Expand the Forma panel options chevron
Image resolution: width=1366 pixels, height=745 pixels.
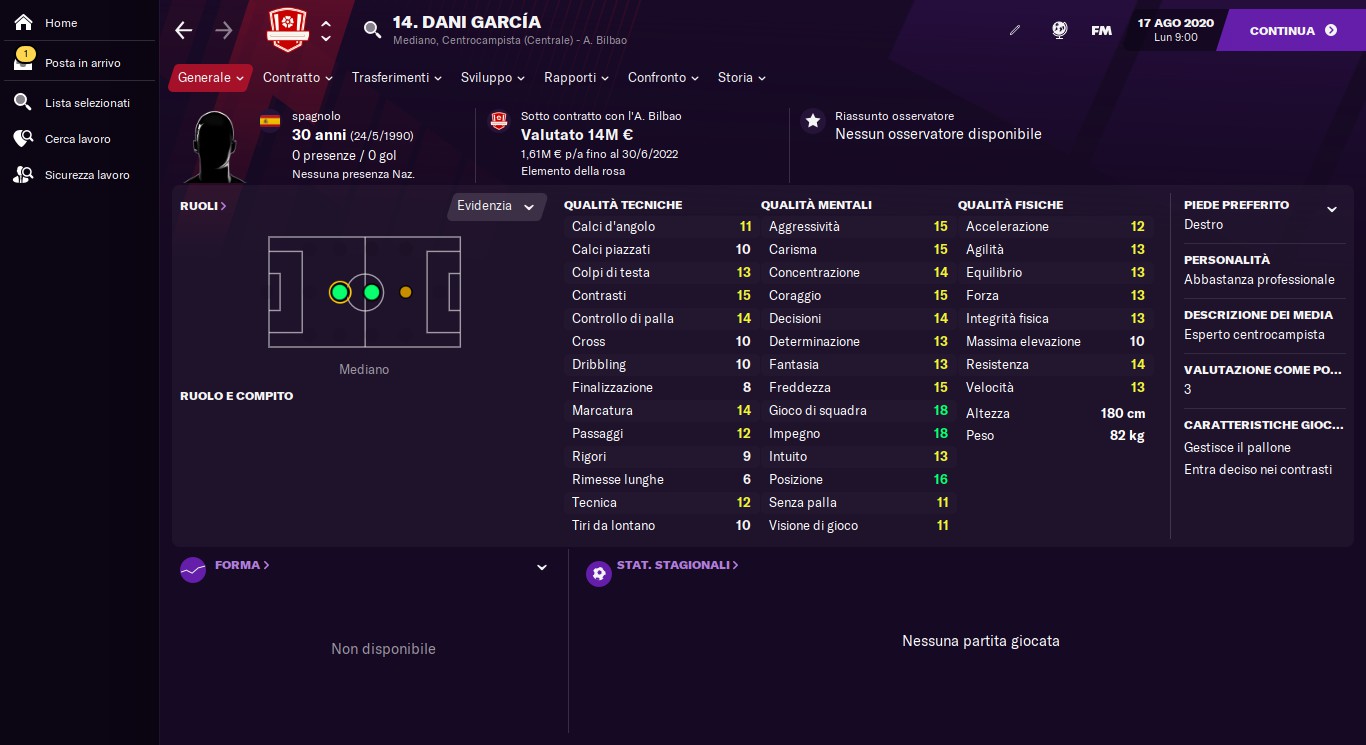pyautogui.click(x=542, y=567)
